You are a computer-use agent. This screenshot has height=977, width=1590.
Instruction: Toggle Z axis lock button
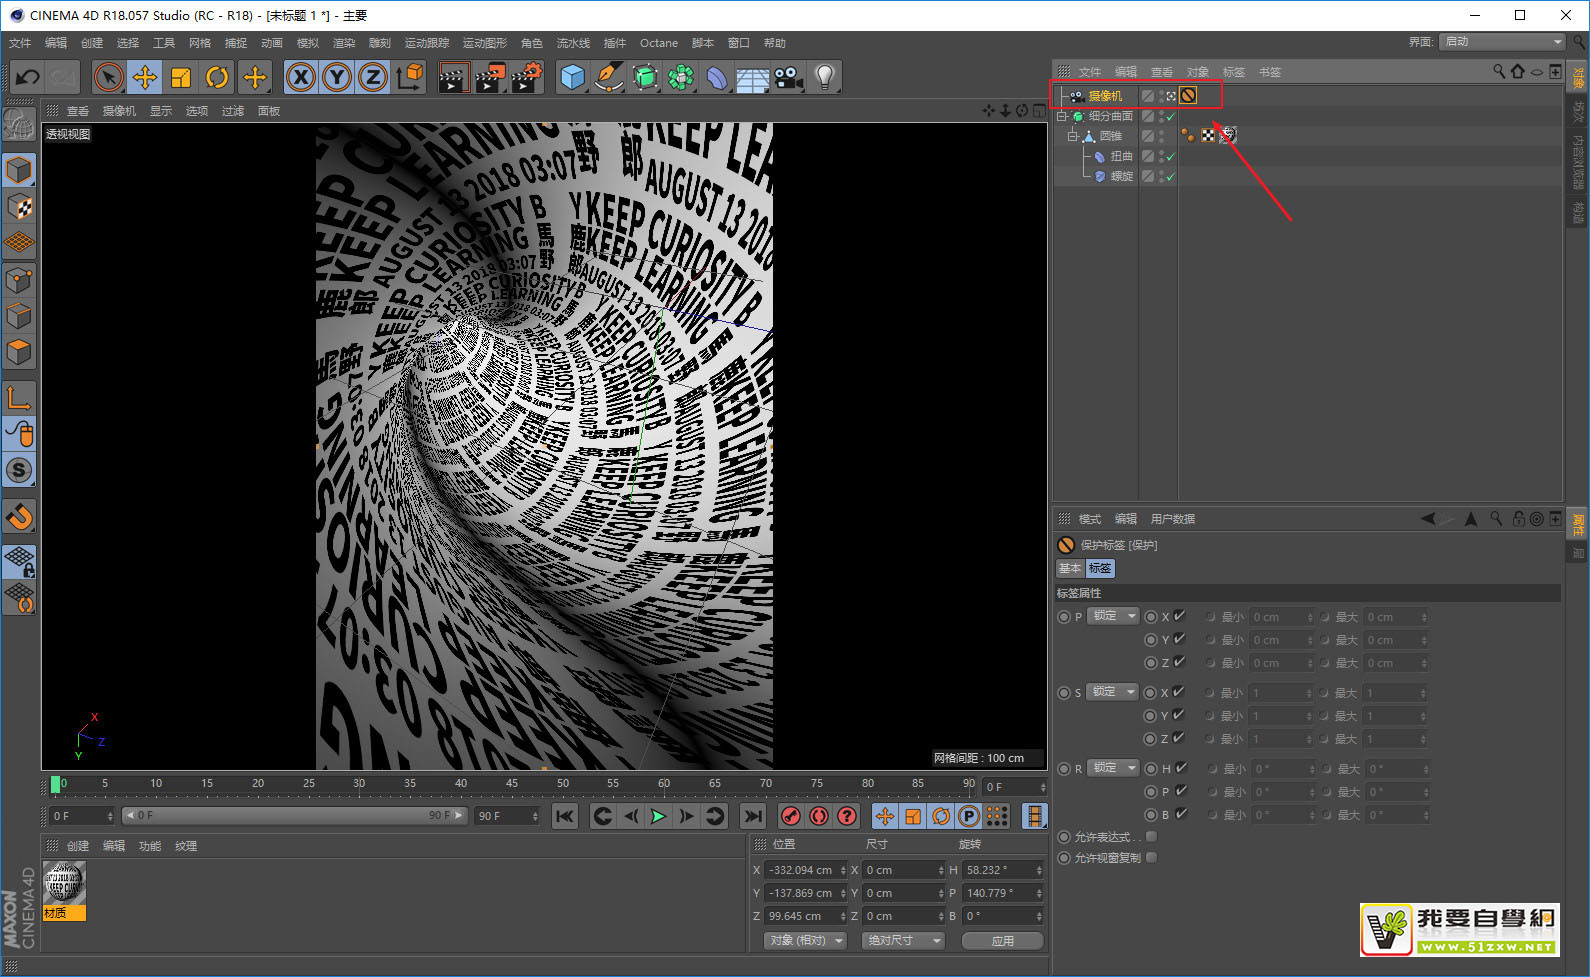(x=373, y=77)
